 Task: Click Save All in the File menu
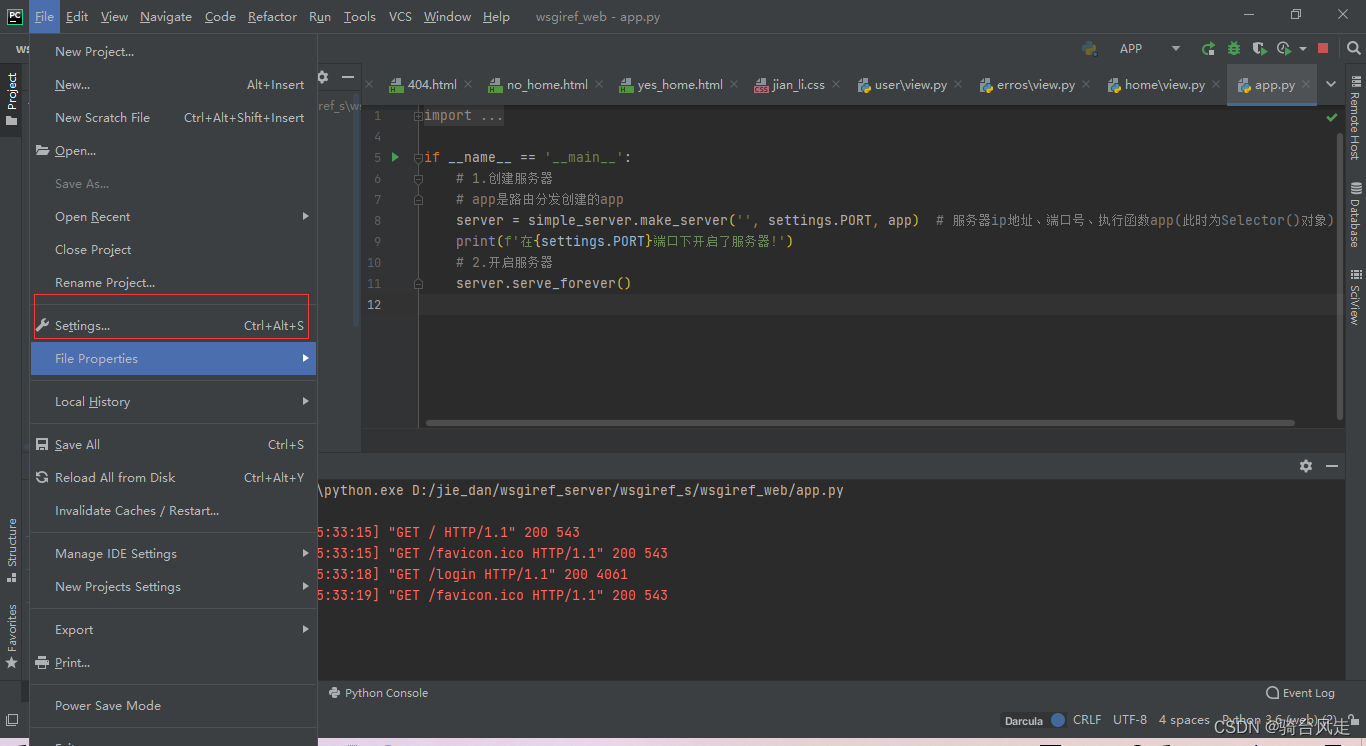[78, 444]
